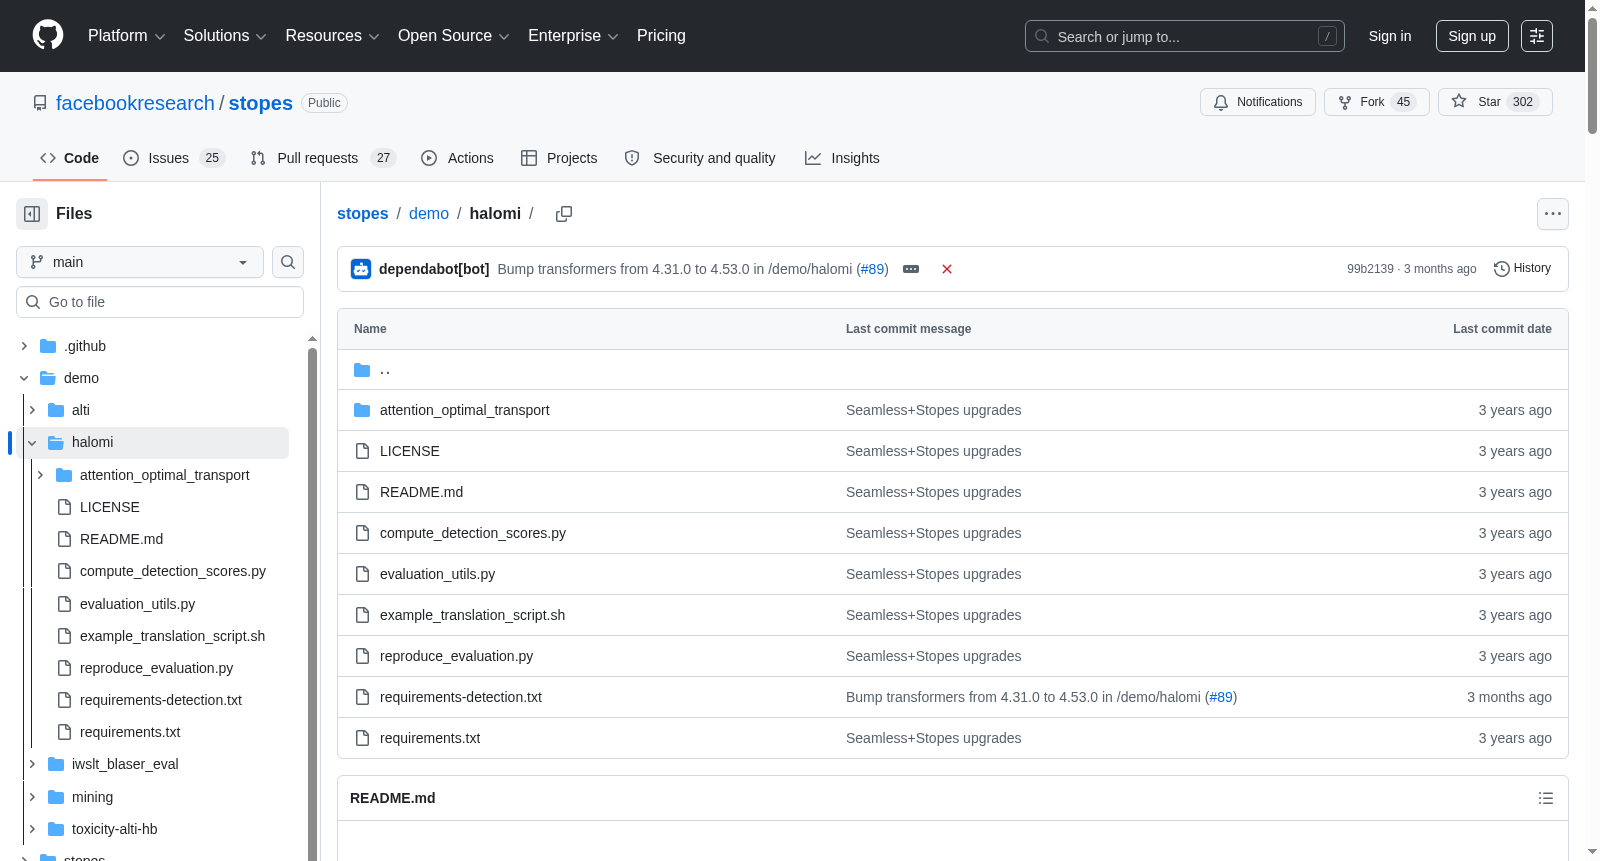Click the Go to file input

tap(160, 302)
